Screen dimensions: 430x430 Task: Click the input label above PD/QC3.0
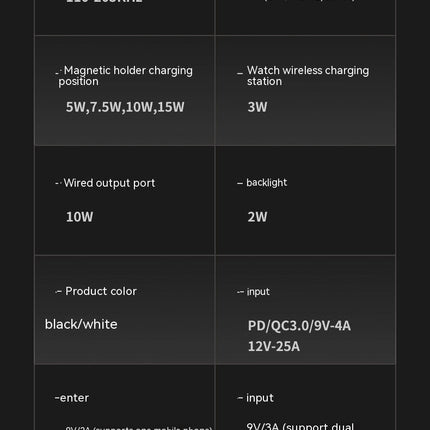pyautogui.click(x=258, y=292)
